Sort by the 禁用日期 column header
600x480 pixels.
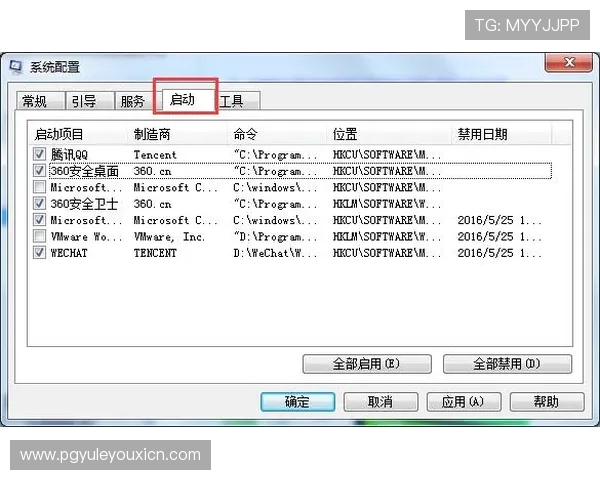pos(502,134)
